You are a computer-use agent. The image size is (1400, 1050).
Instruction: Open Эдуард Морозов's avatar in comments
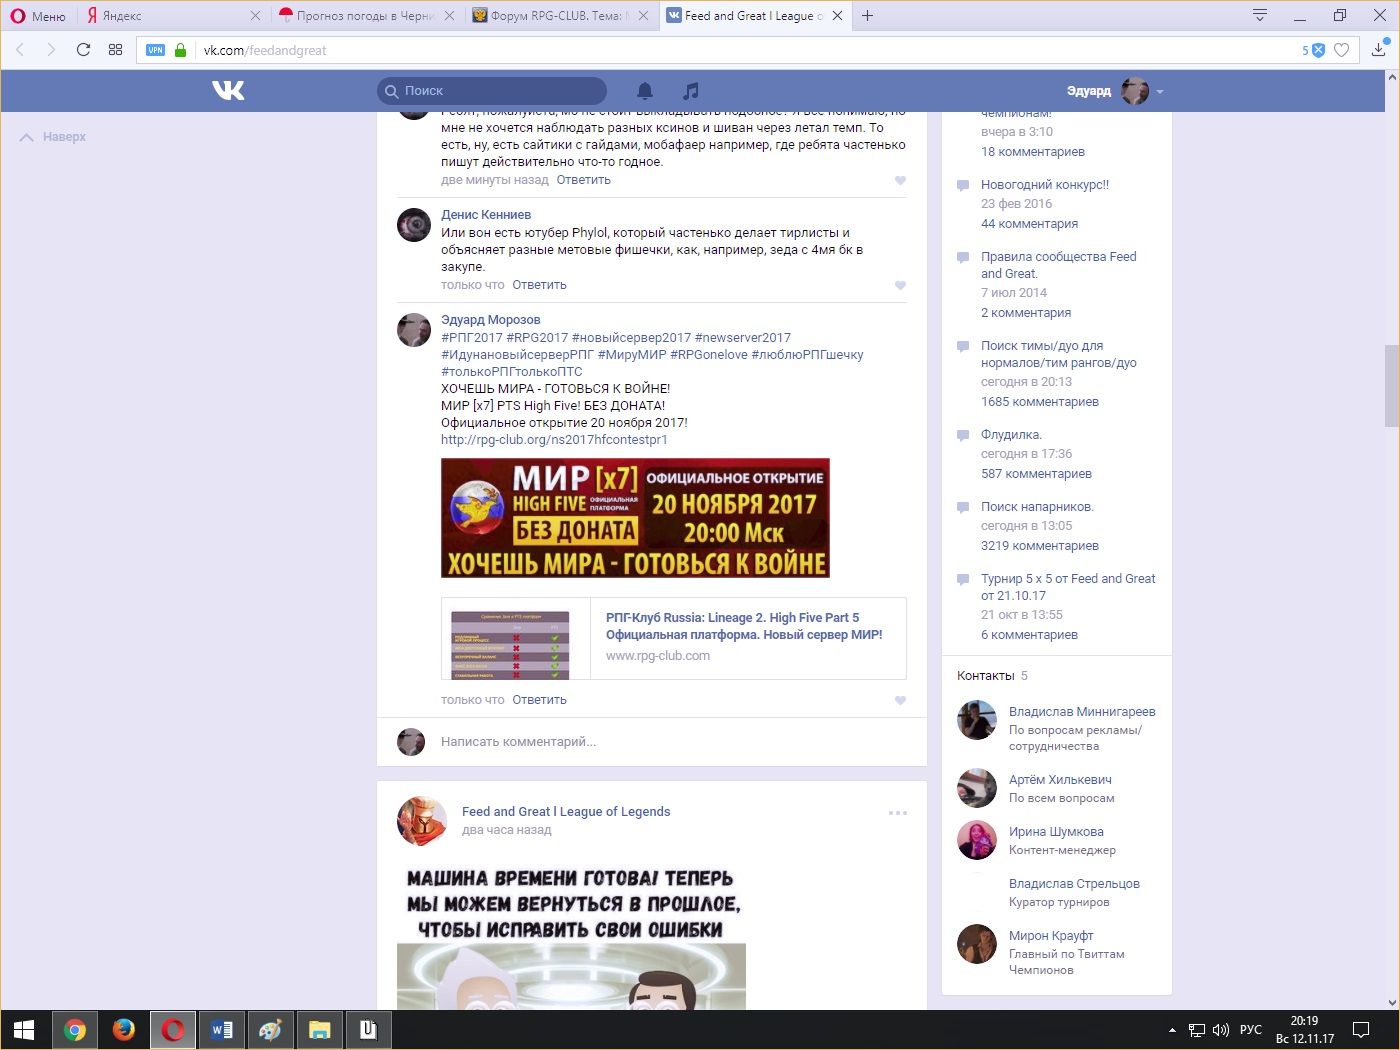(414, 330)
